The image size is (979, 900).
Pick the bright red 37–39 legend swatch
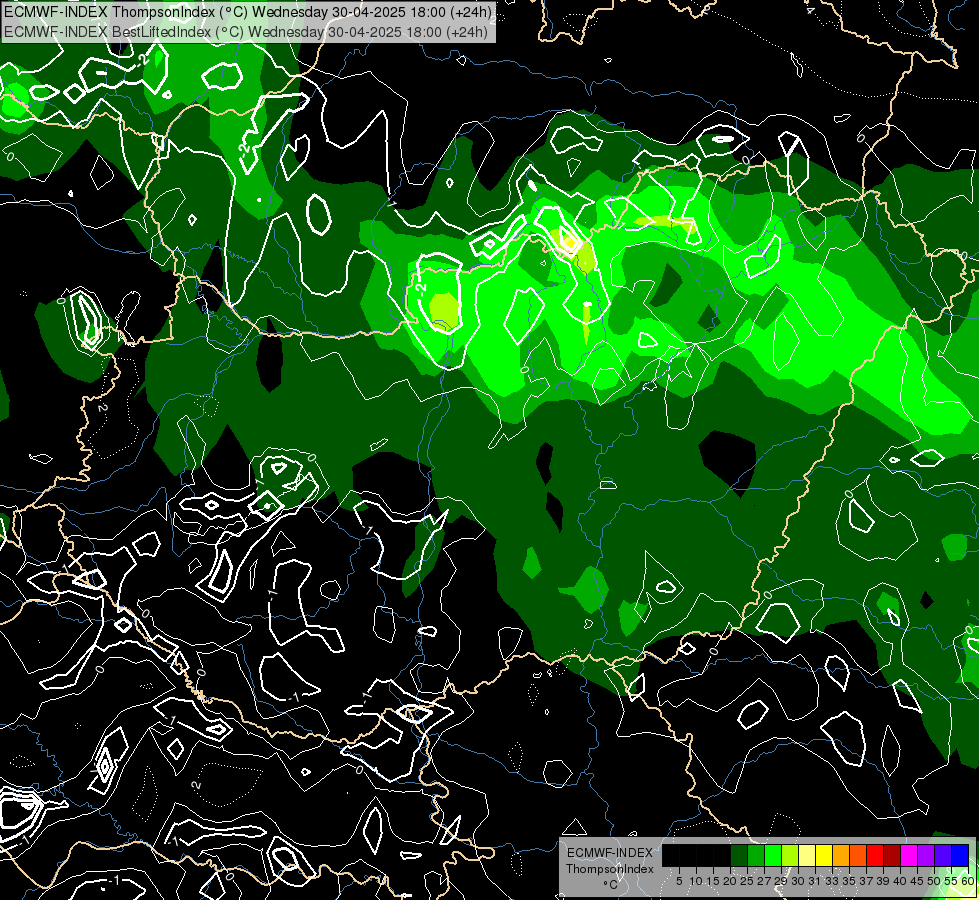coord(875,855)
